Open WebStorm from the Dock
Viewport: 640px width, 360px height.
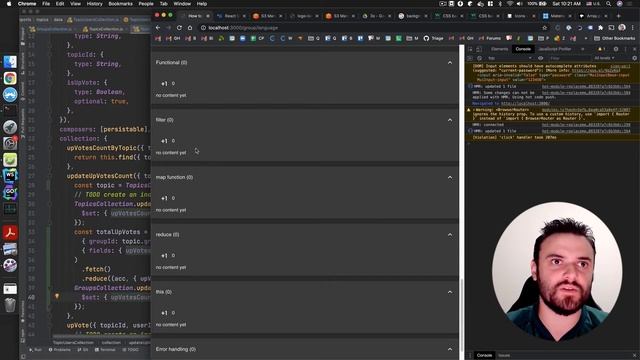click(x=10, y=176)
